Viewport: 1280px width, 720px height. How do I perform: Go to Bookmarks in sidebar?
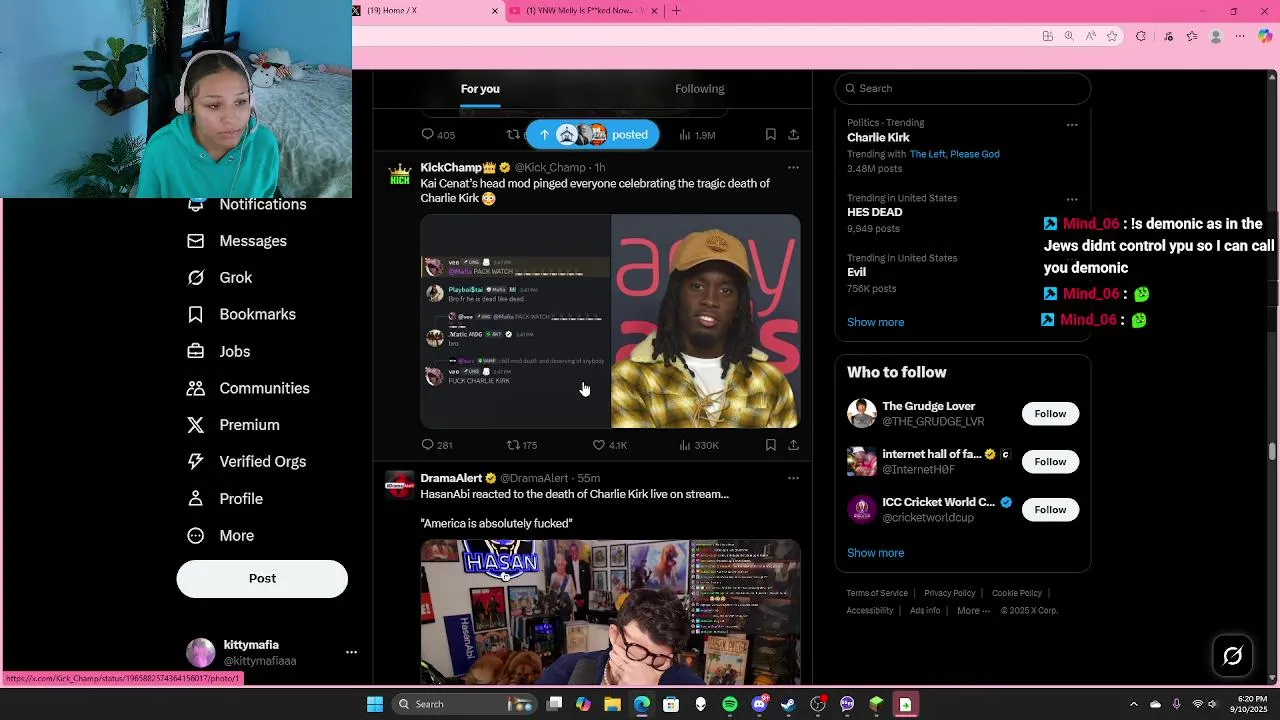click(x=241, y=314)
